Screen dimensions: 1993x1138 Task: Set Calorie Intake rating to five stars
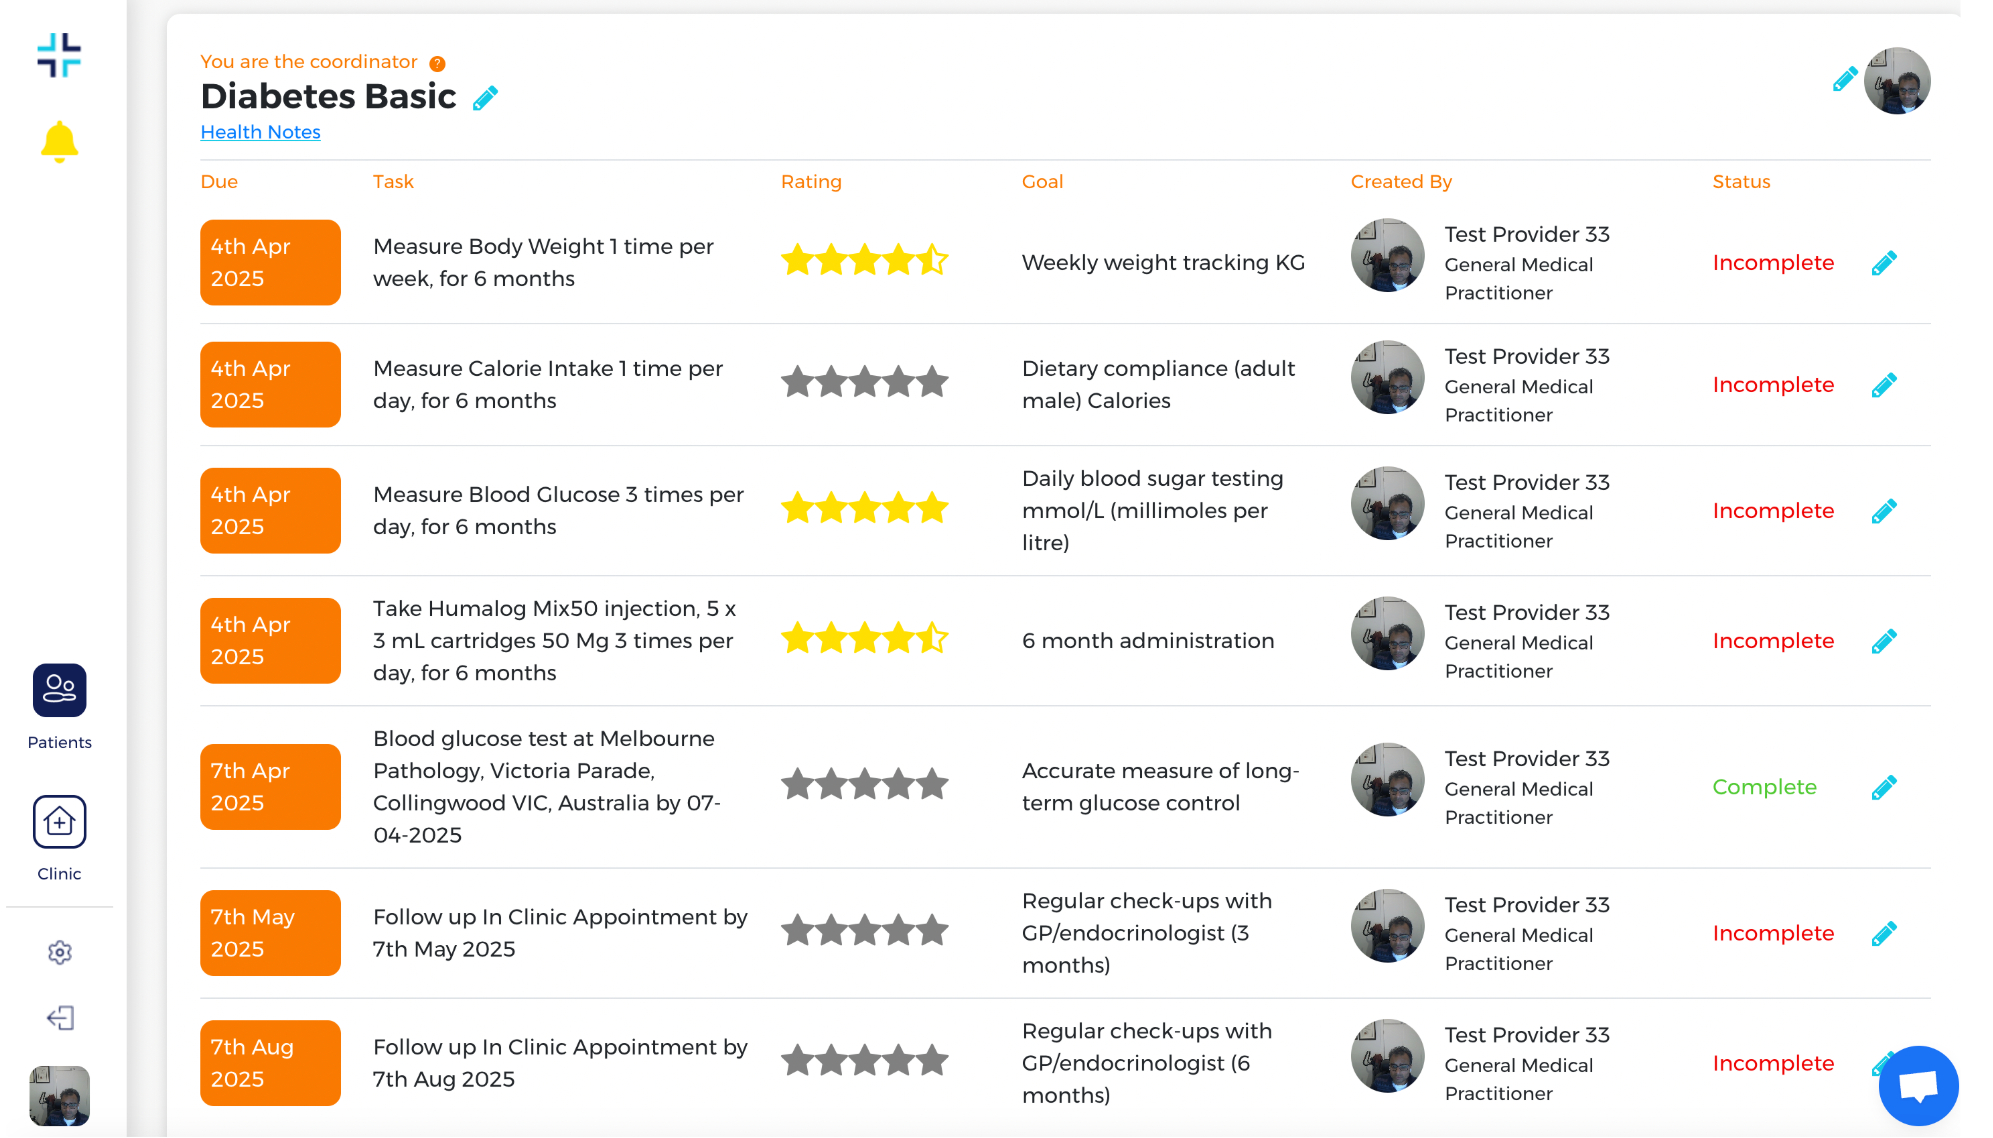point(933,382)
